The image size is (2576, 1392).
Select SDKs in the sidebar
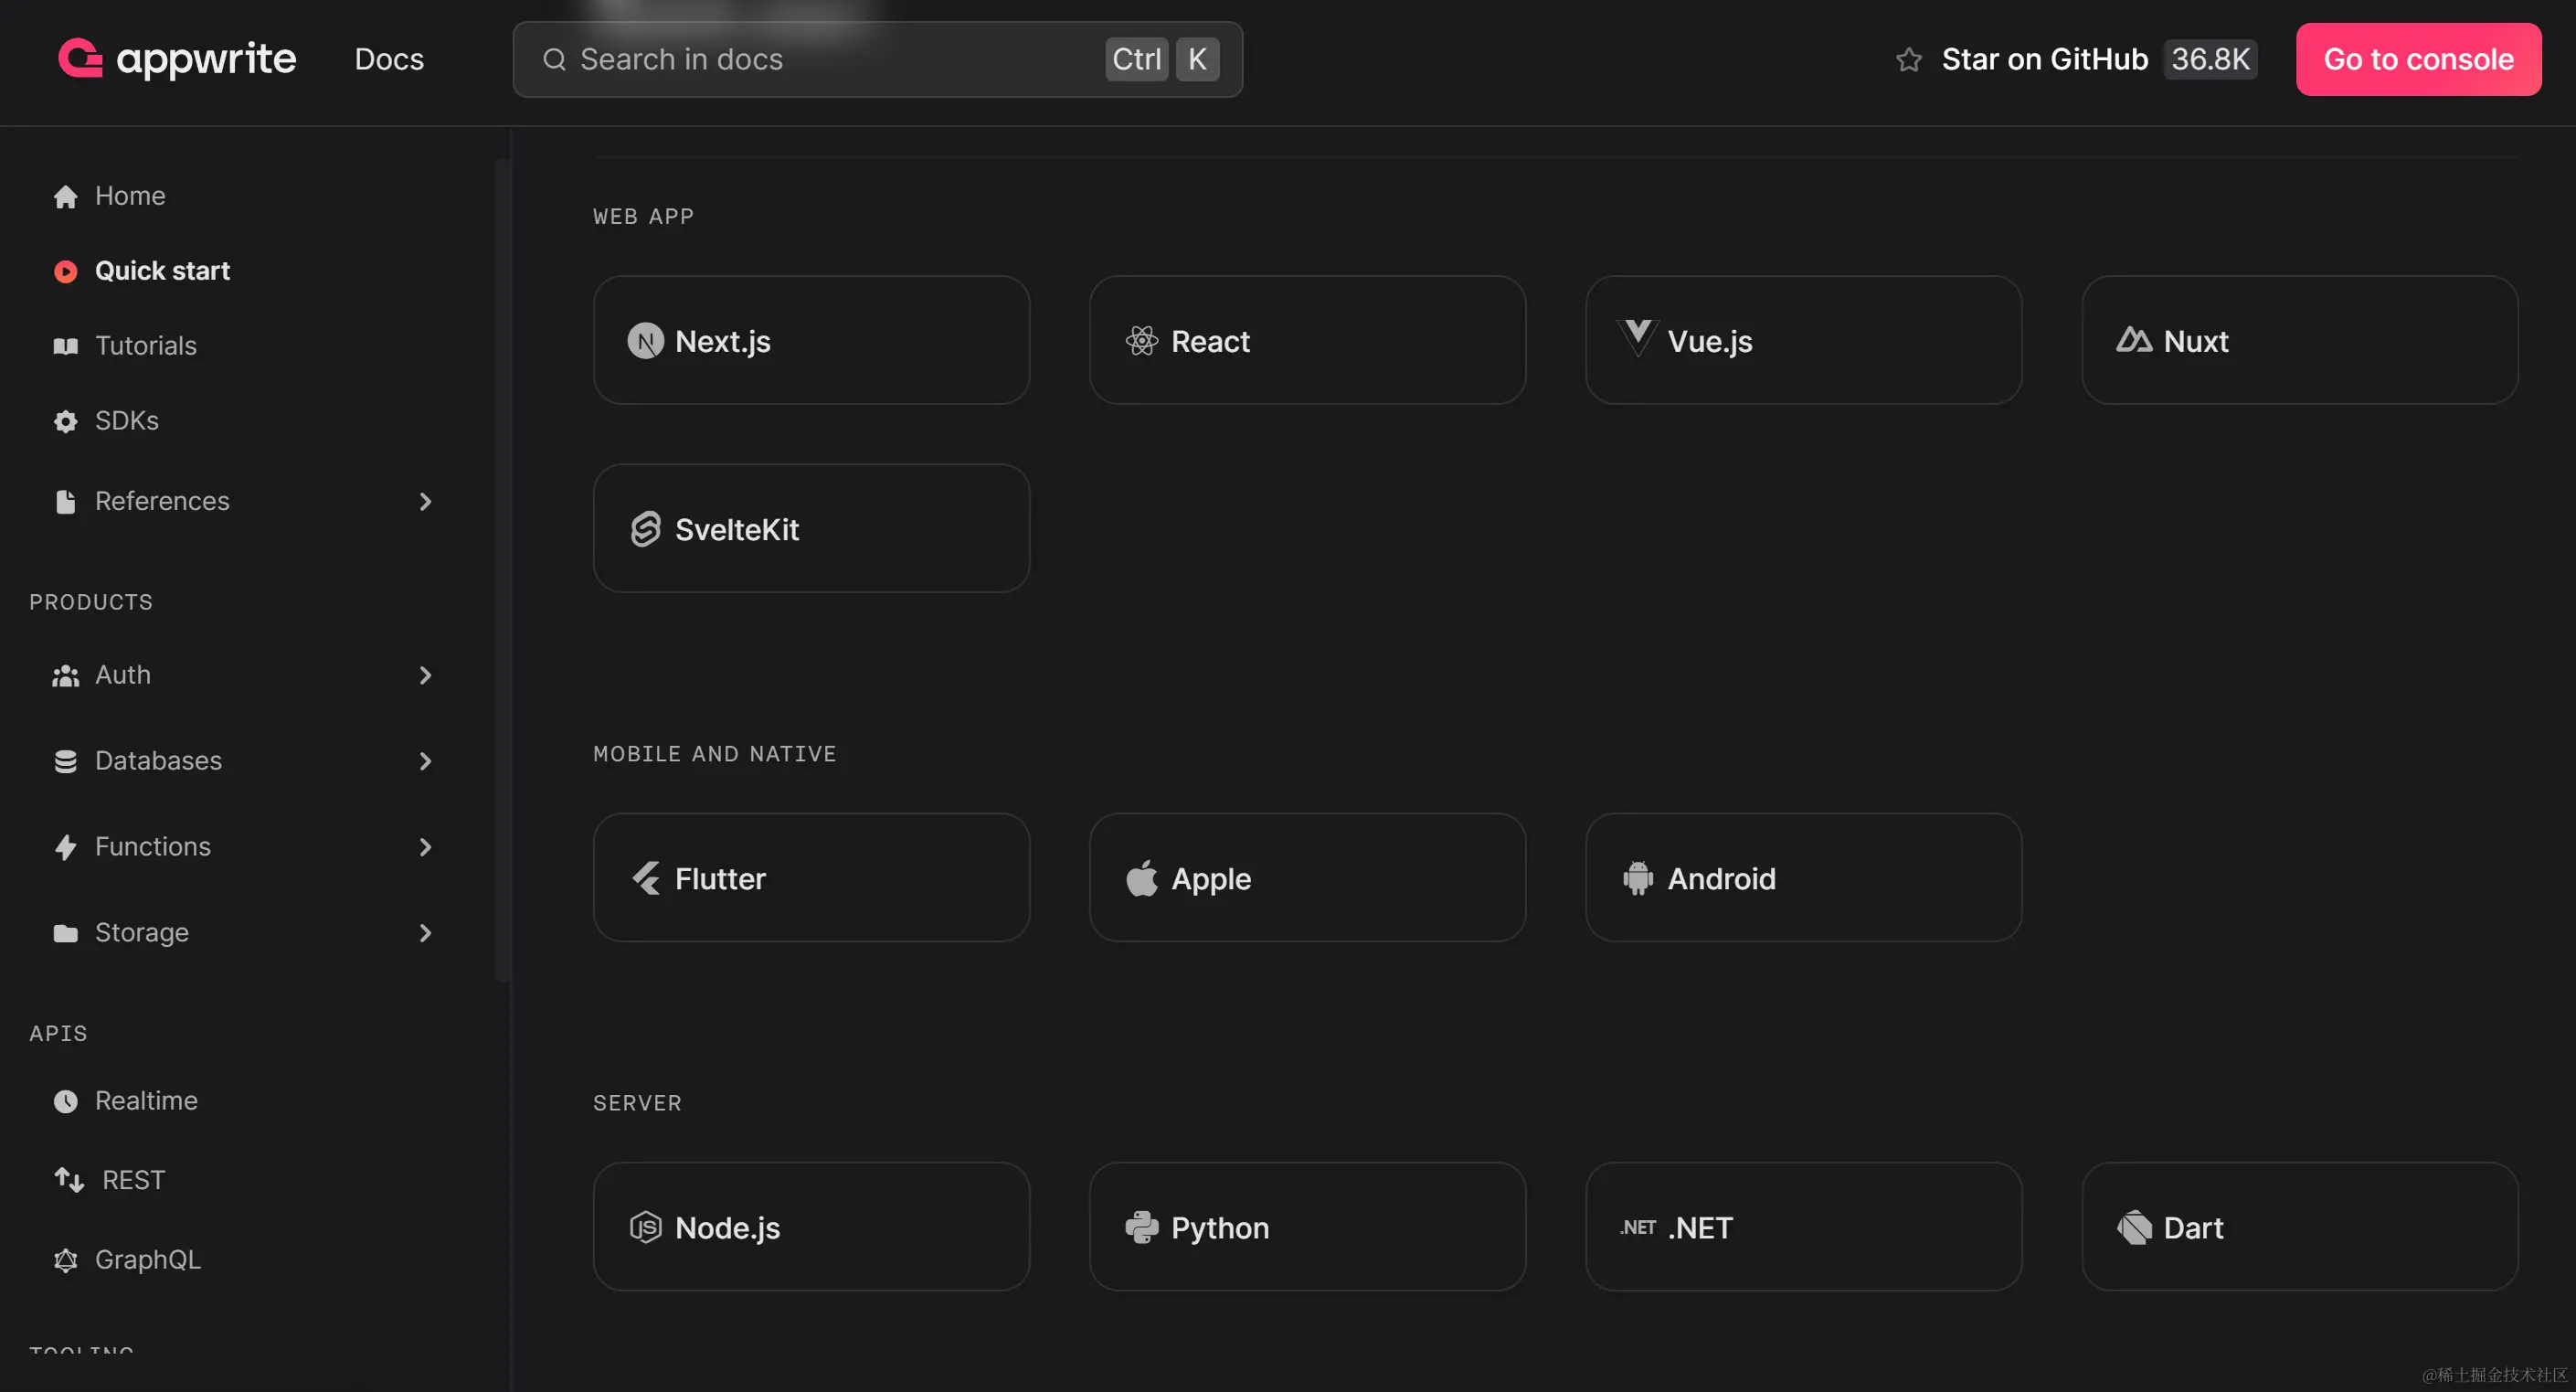point(126,421)
